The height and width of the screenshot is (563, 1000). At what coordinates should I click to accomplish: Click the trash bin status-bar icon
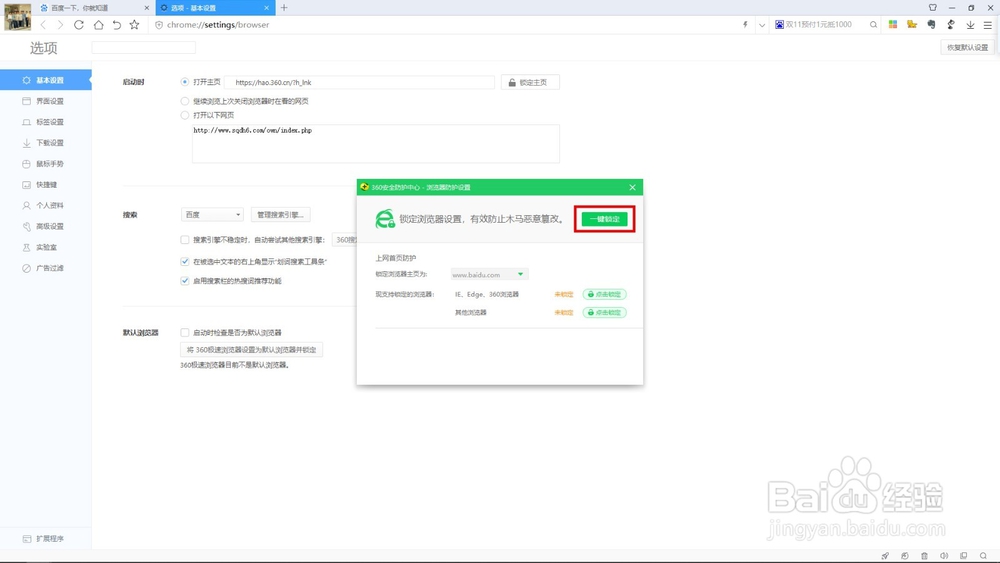[924, 556]
